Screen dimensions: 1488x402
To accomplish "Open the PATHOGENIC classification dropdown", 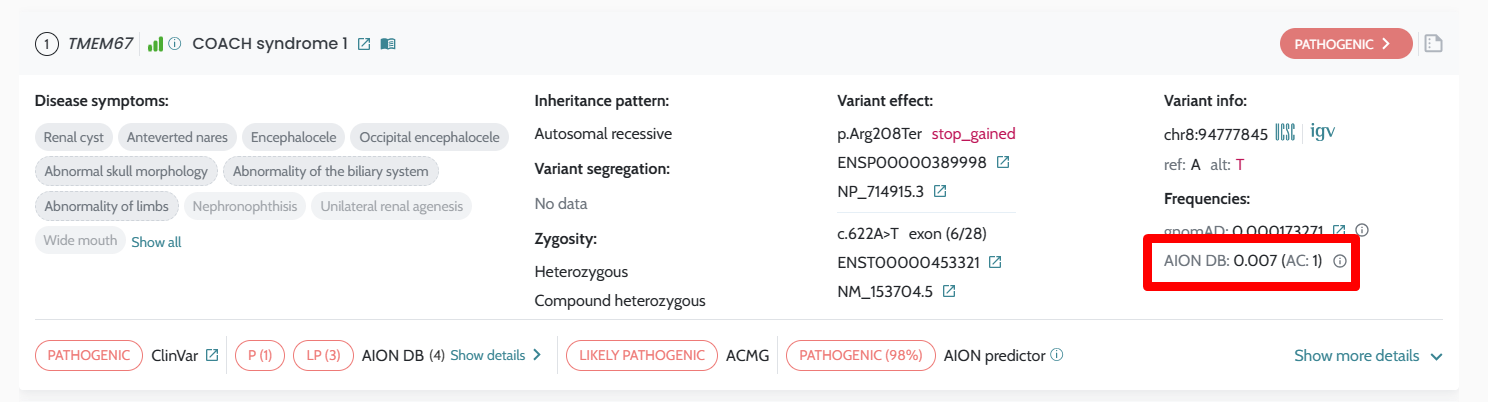I will tap(1345, 44).
